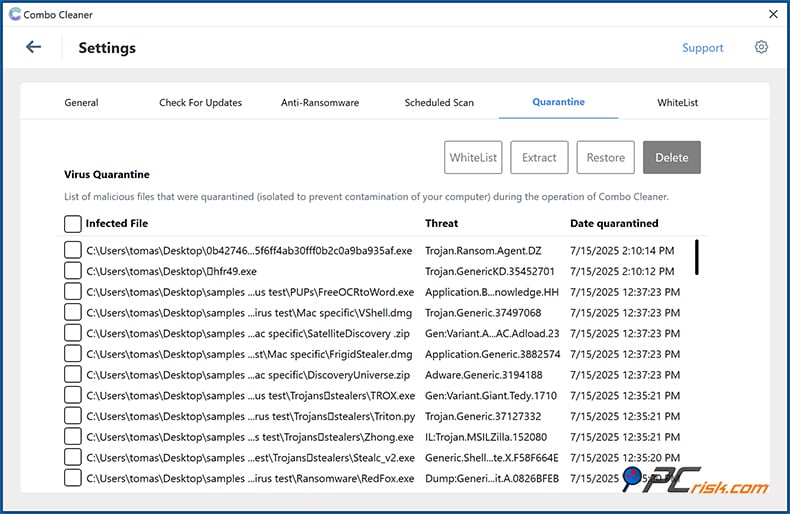Go to the Anti-Ransomware tab
Image resolution: width=790 pixels, height=514 pixels.
[320, 103]
